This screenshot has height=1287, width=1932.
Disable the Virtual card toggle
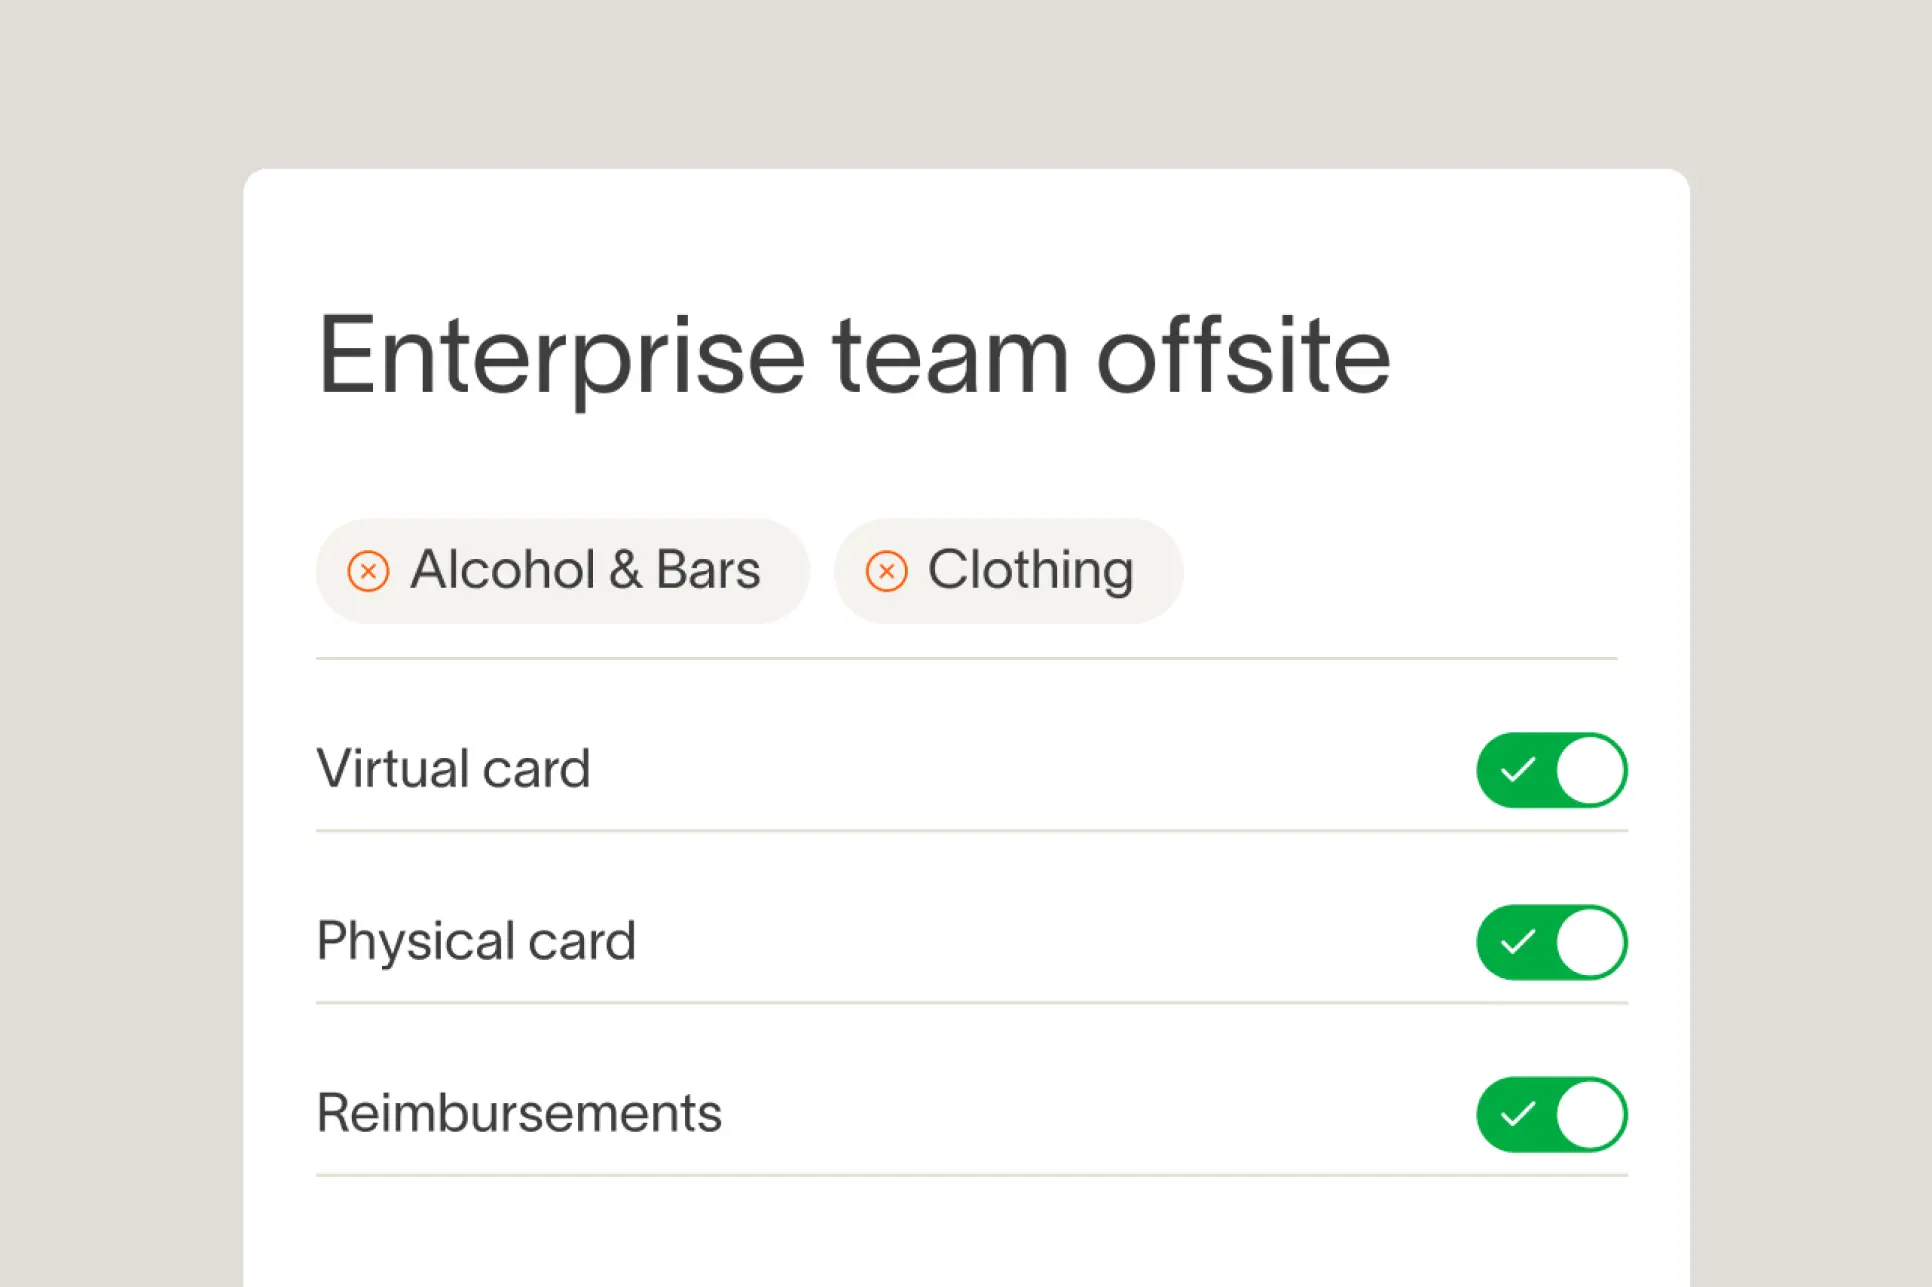[x=1552, y=770]
